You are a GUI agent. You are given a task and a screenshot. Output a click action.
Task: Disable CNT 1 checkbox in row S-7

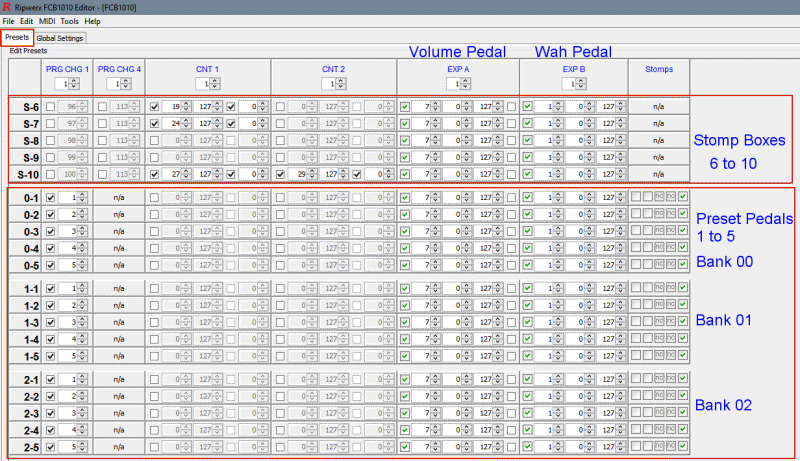154,124
